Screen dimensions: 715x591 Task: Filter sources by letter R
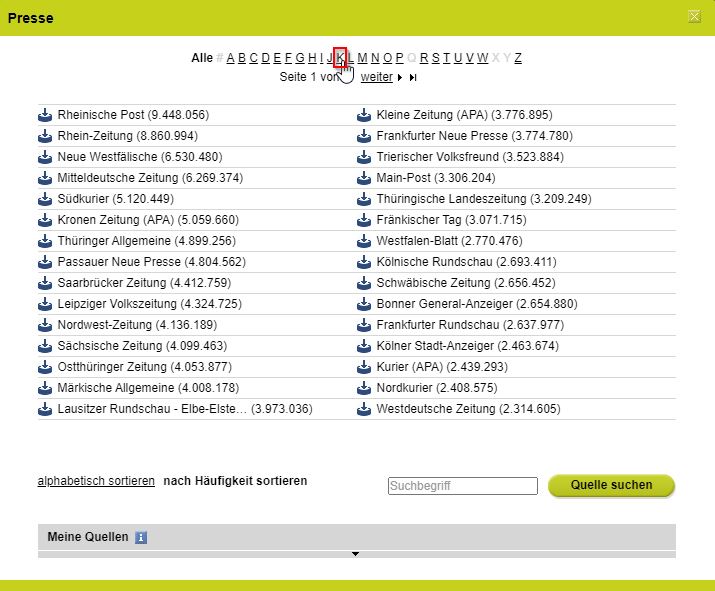[x=424, y=58]
